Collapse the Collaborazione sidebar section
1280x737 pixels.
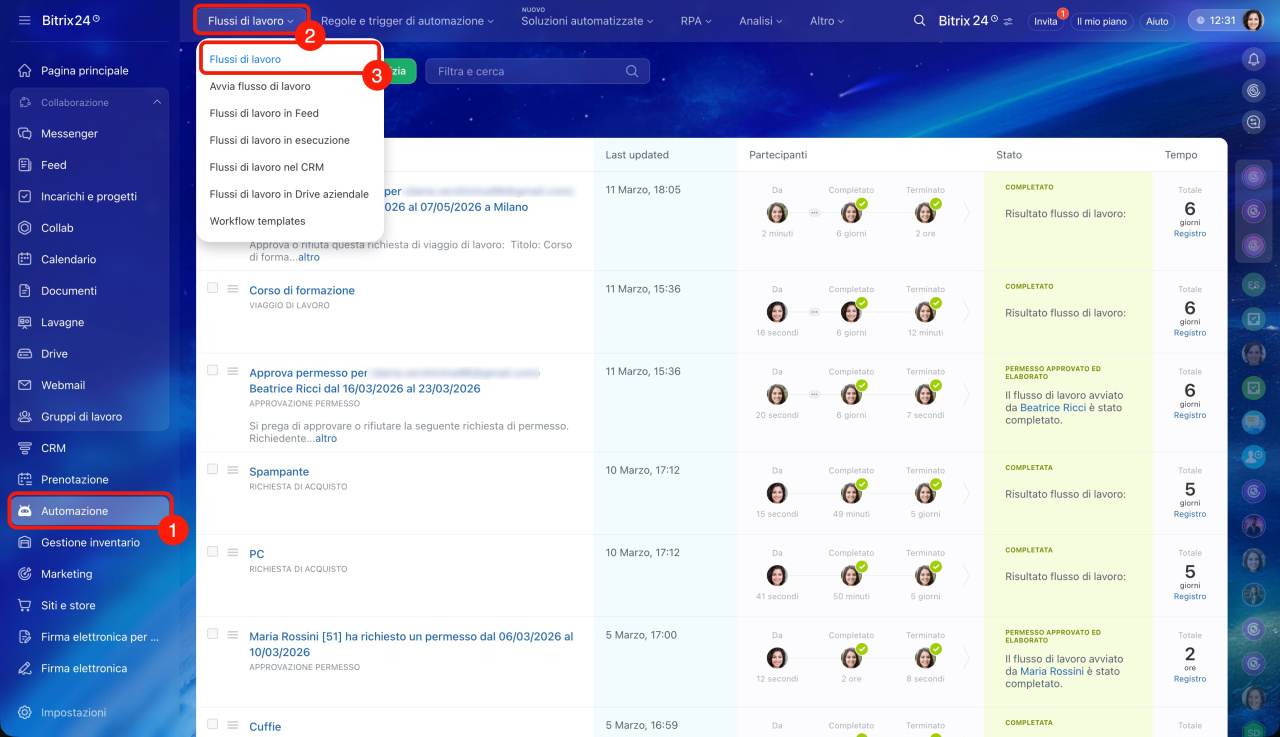coord(157,103)
